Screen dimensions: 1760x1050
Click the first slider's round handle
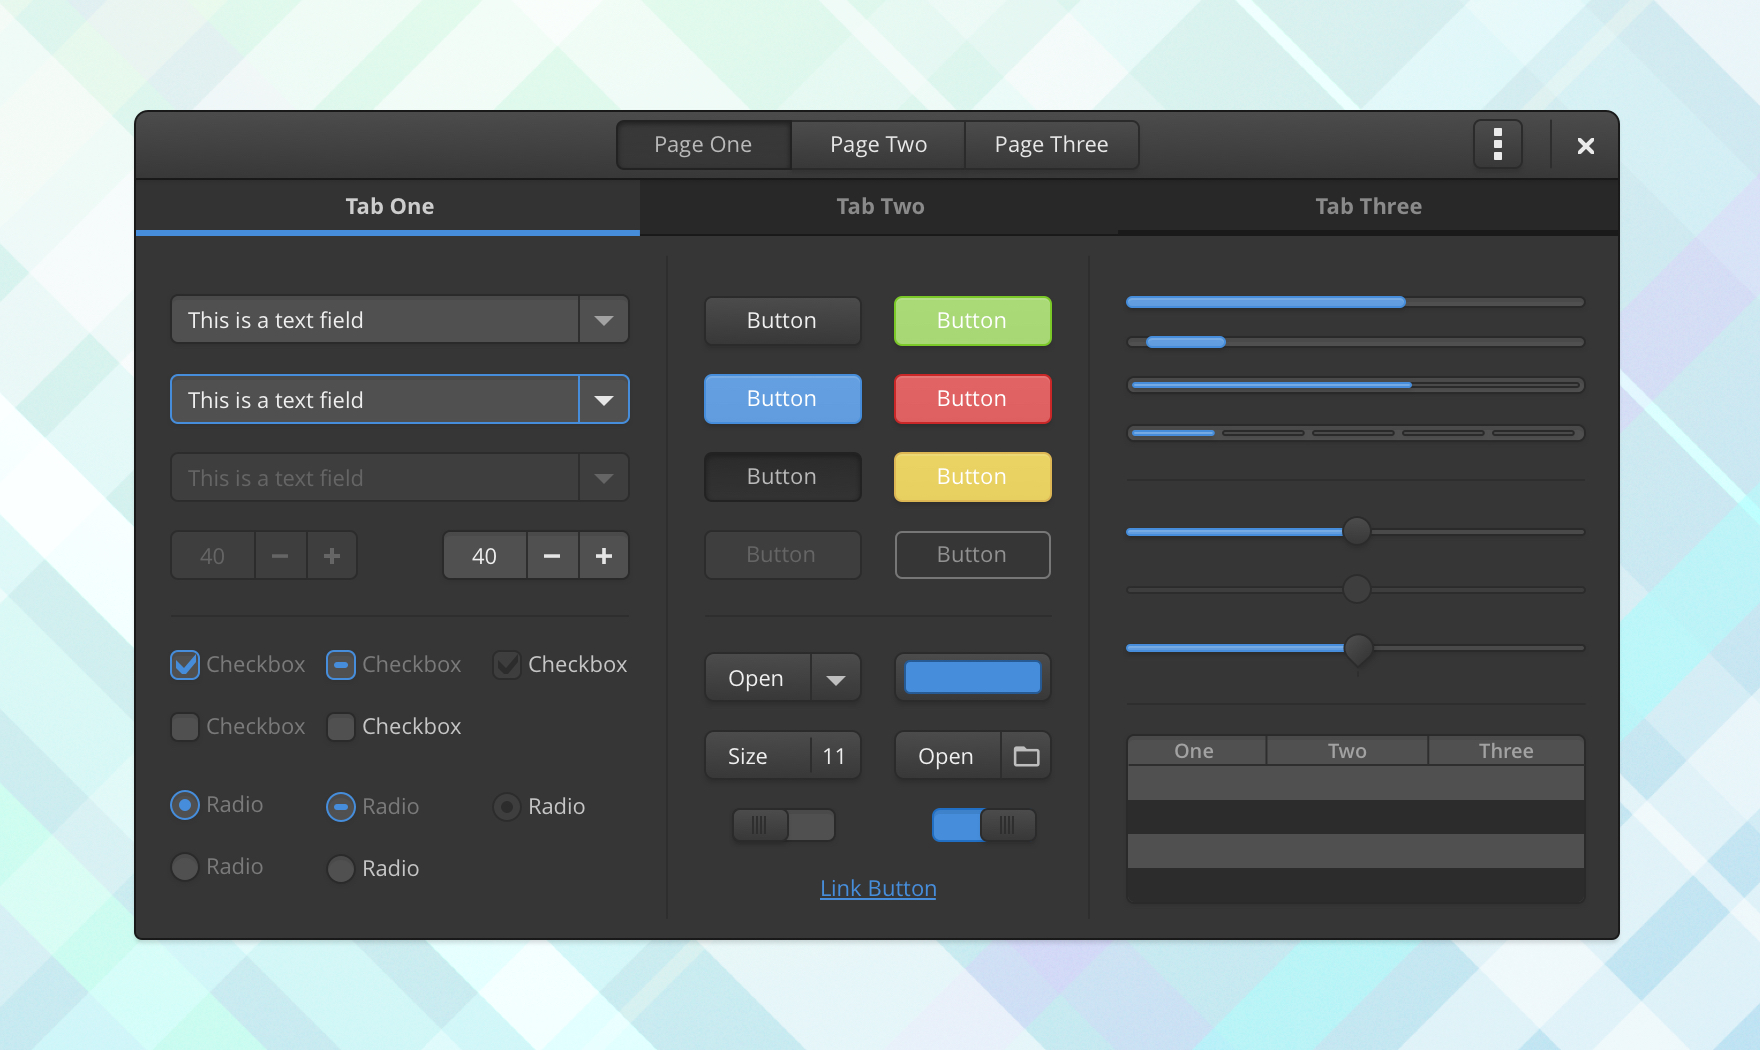(1357, 531)
